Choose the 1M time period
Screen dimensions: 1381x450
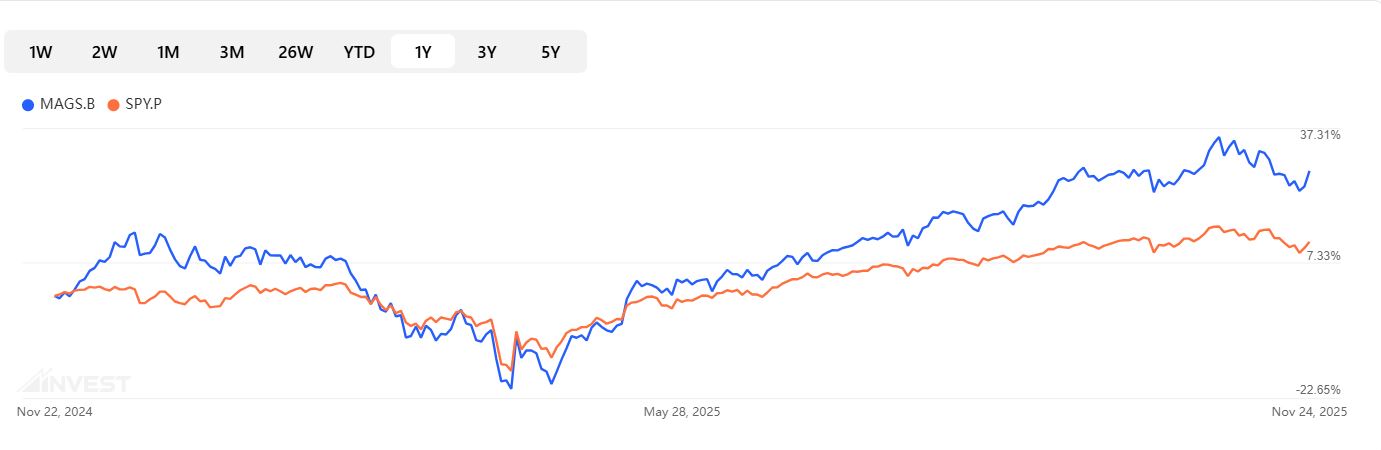[x=168, y=52]
